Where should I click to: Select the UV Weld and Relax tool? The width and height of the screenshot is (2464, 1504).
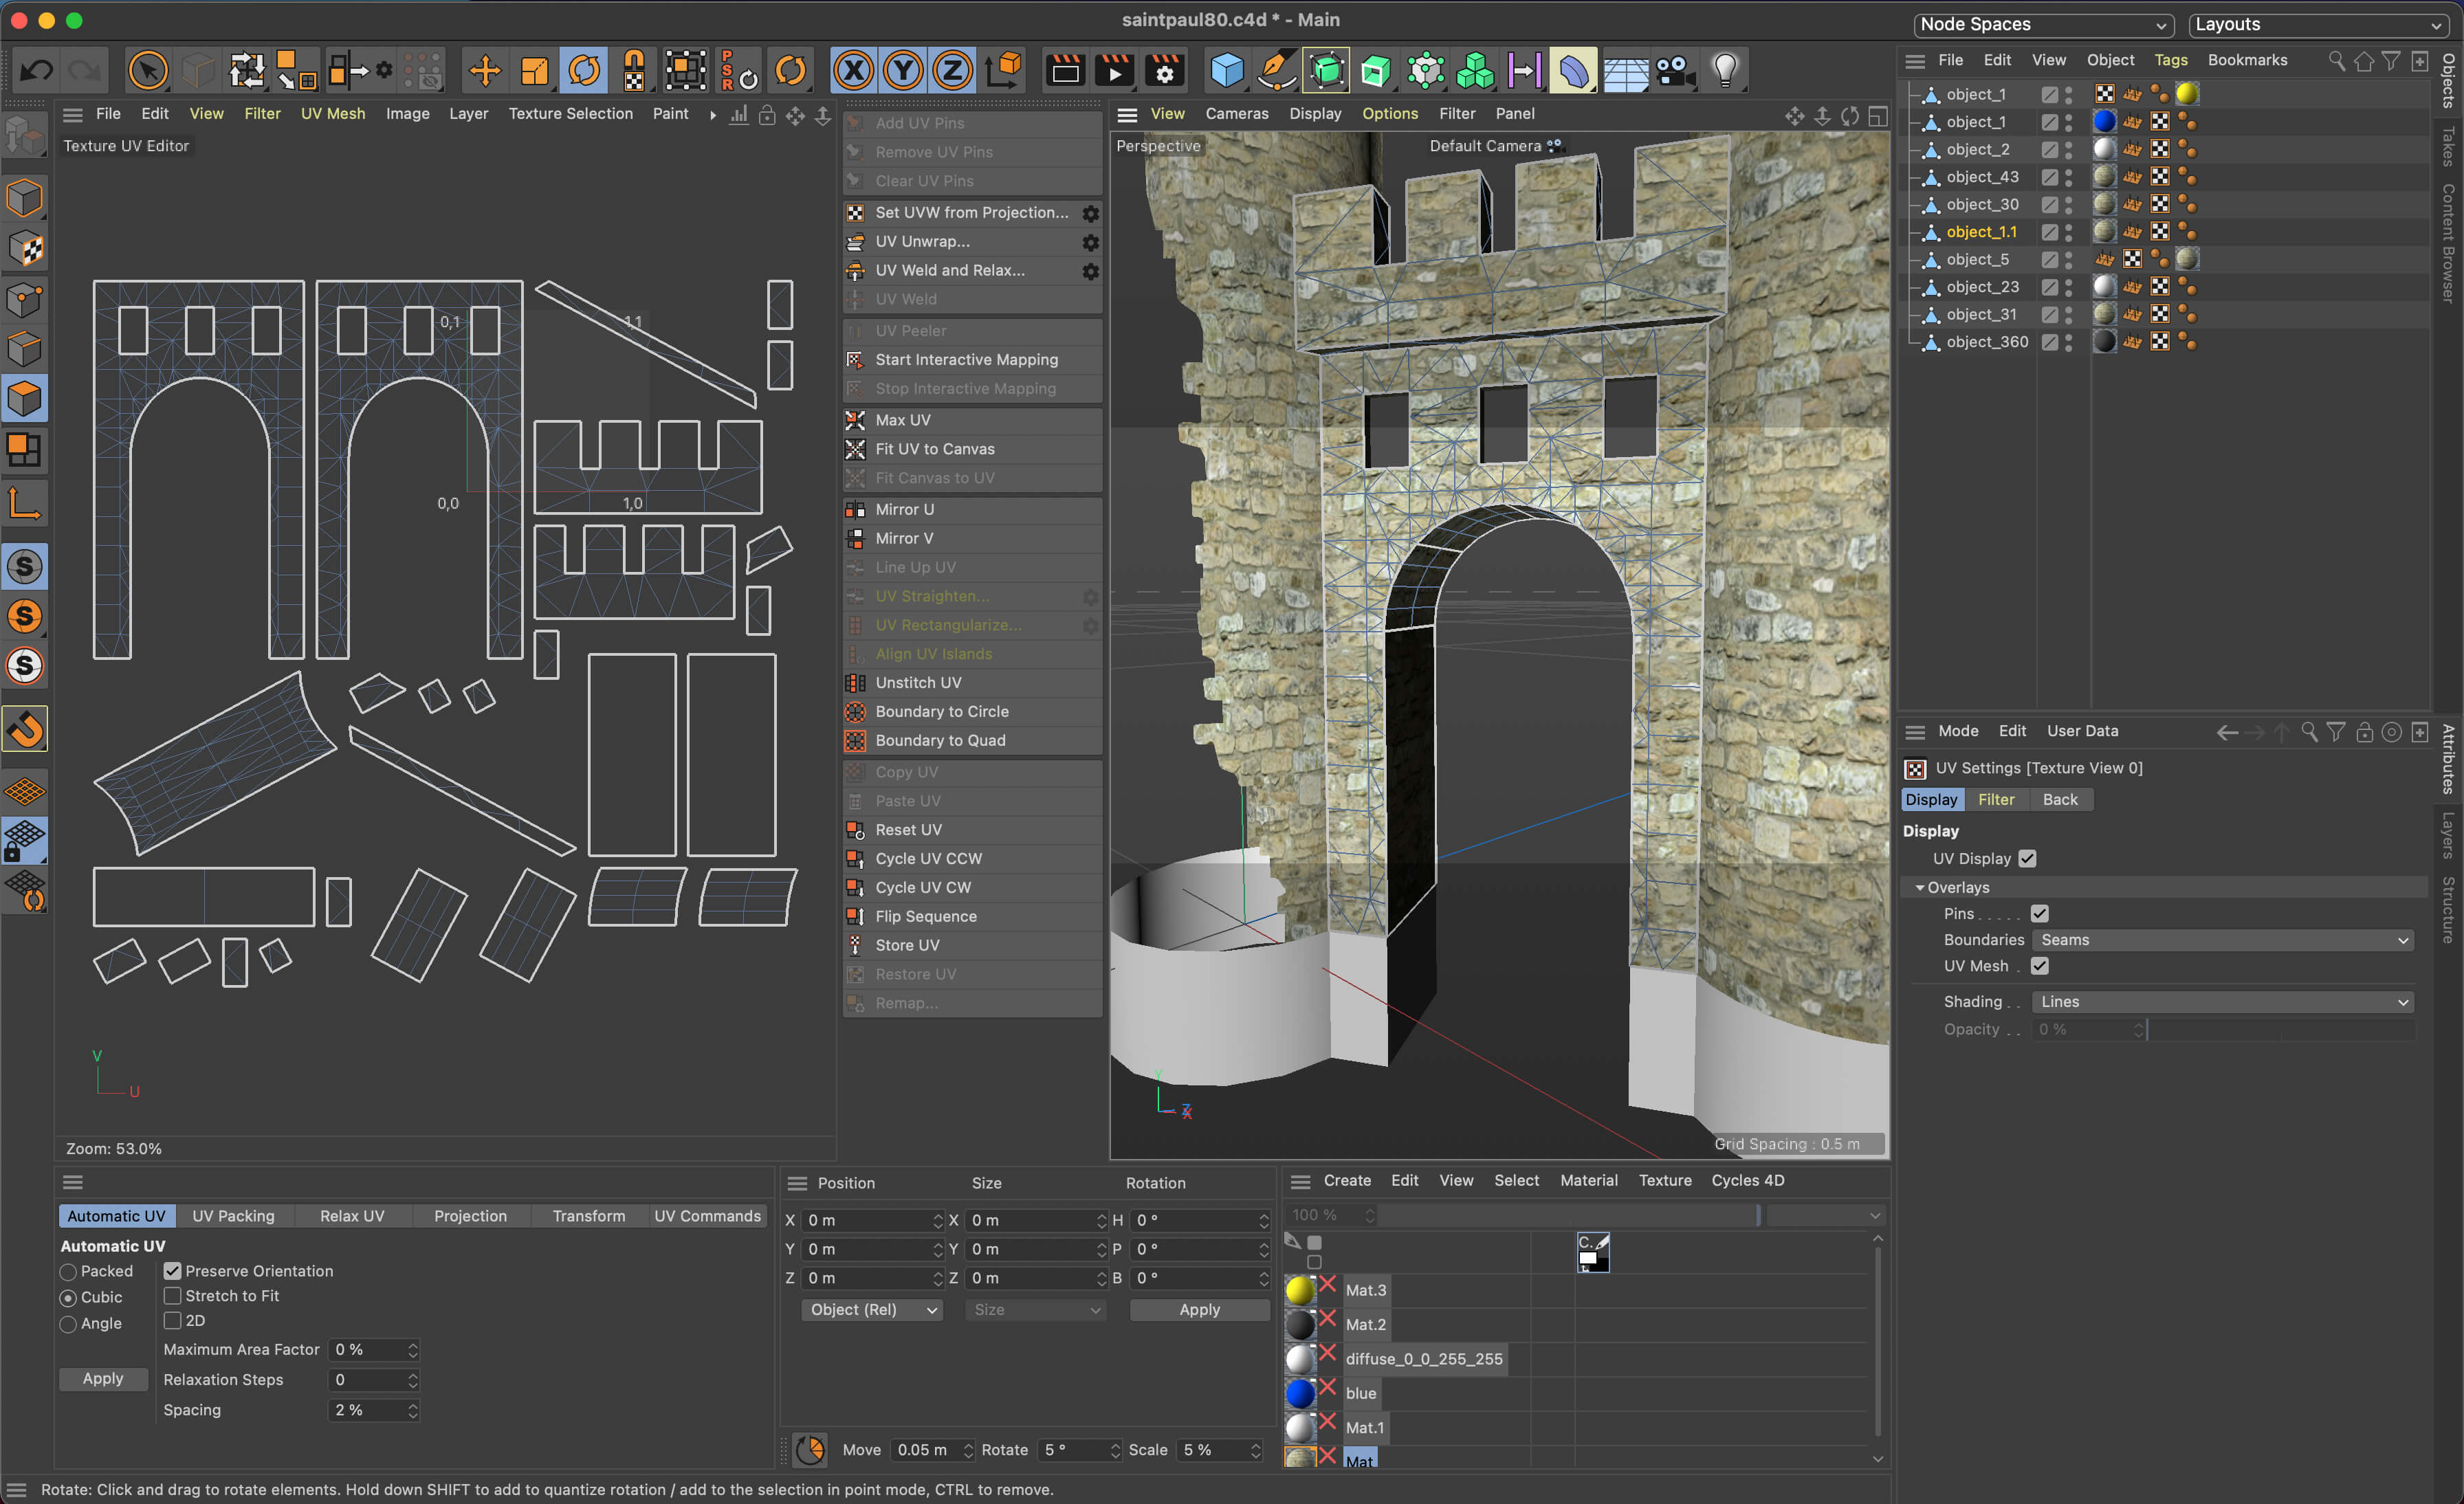click(952, 269)
